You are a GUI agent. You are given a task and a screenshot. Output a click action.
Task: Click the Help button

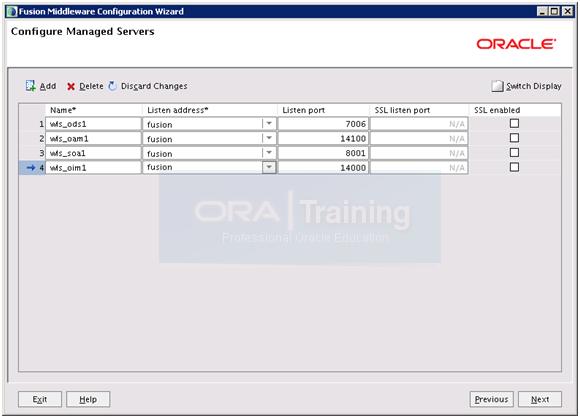coord(88,399)
